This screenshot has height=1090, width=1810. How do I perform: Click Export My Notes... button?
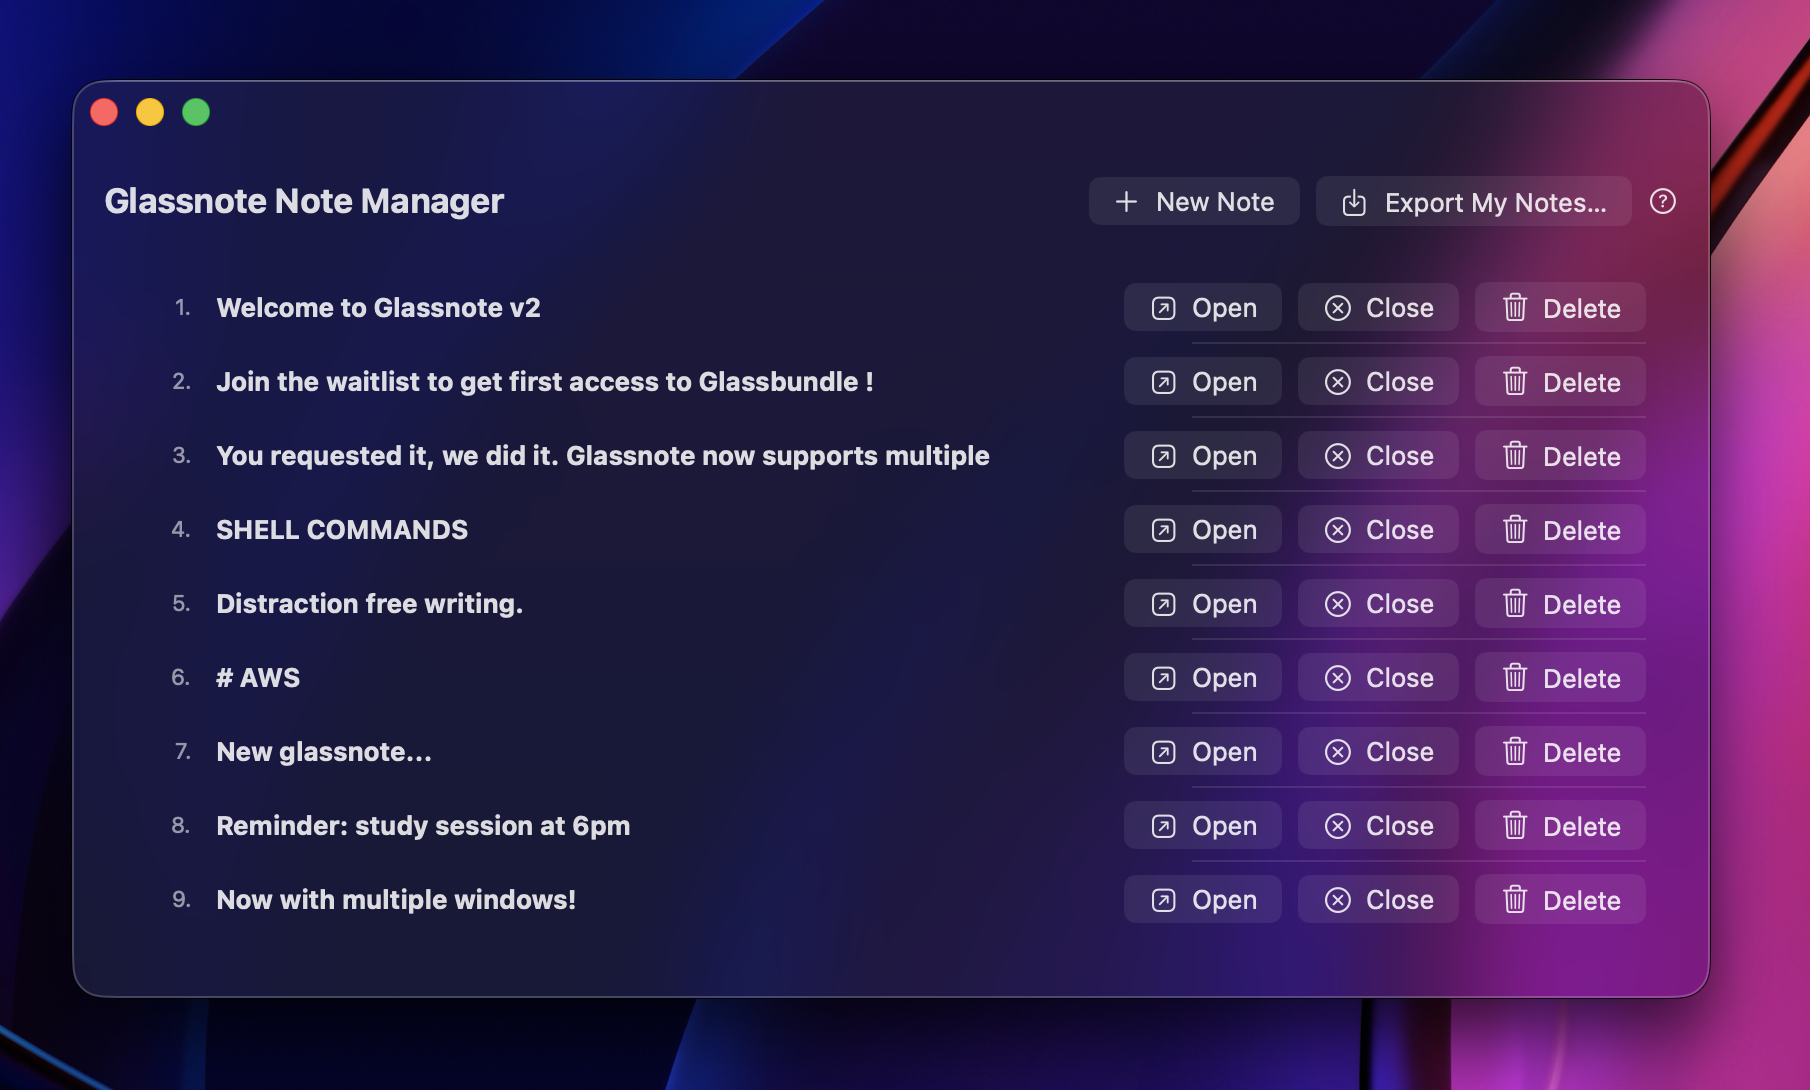[1473, 202]
